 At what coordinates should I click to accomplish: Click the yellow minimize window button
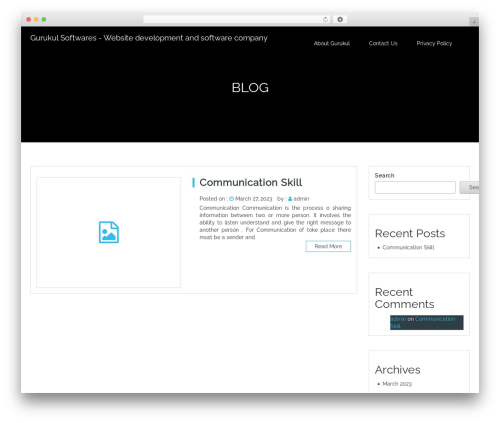point(36,19)
